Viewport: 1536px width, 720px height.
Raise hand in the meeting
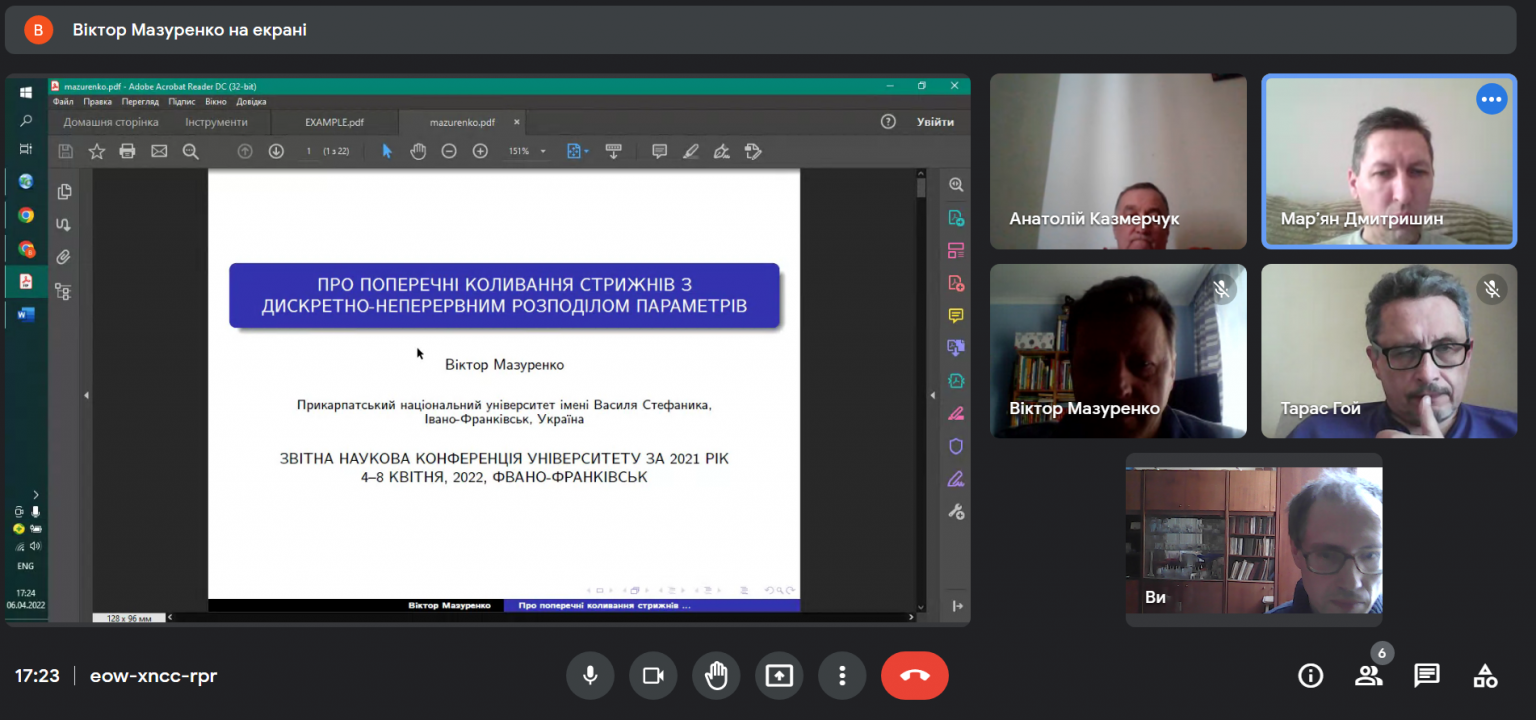pyautogui.click(x=716, y=676)
